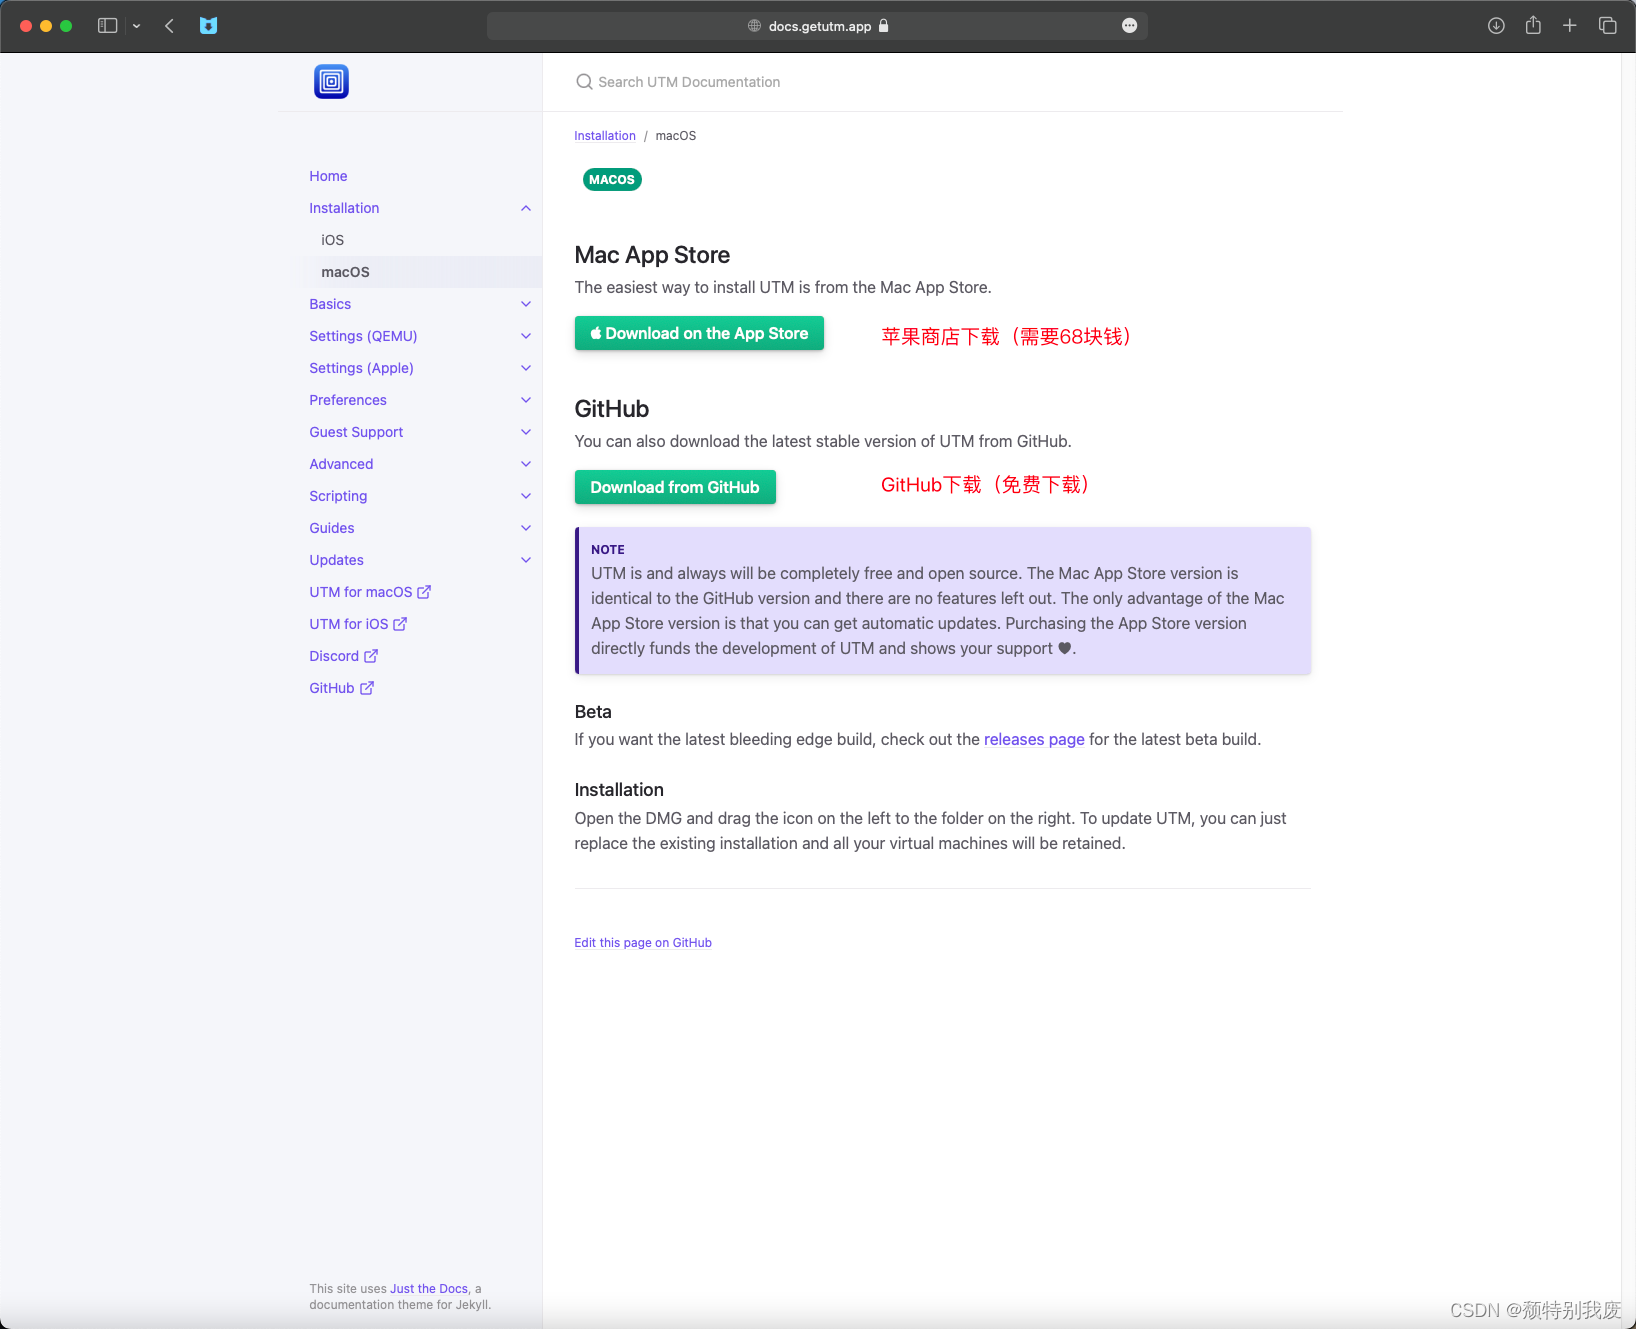Open Settings (QEMU) in the sidebar
This screenshot has height=1329, width=1636.
coord(363,336)
